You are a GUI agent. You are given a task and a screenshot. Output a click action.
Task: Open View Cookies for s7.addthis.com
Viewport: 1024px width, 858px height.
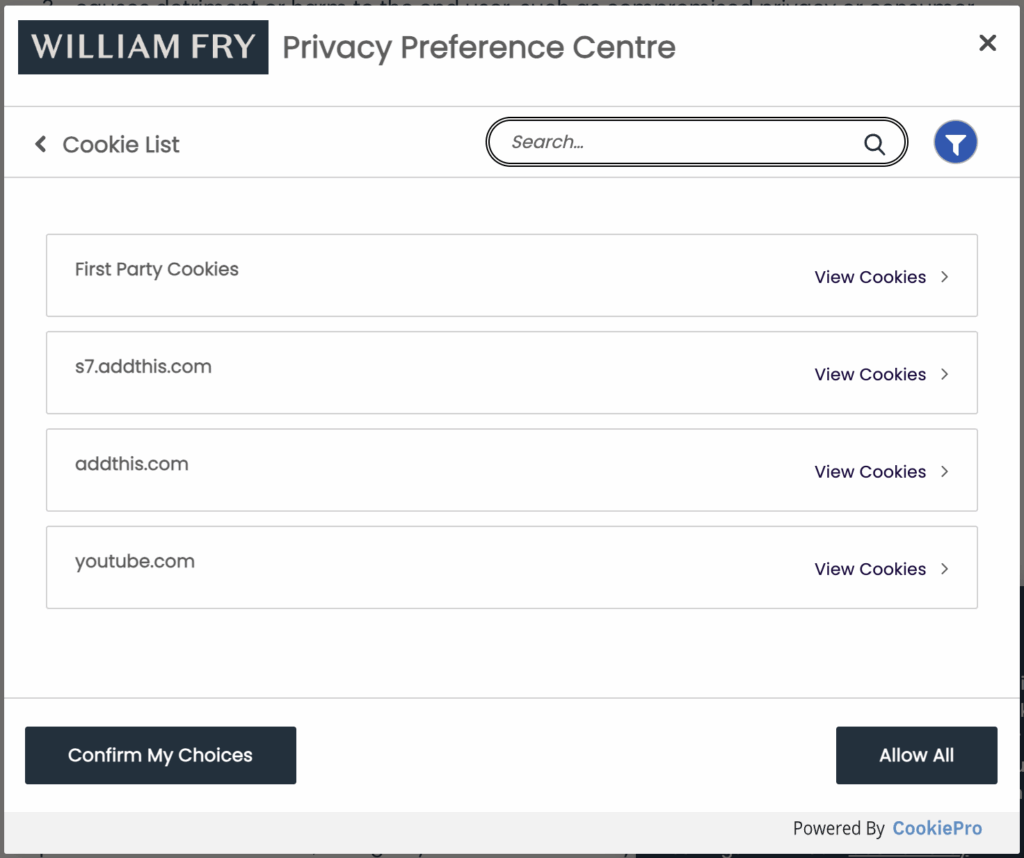click(x=870, y=374)
